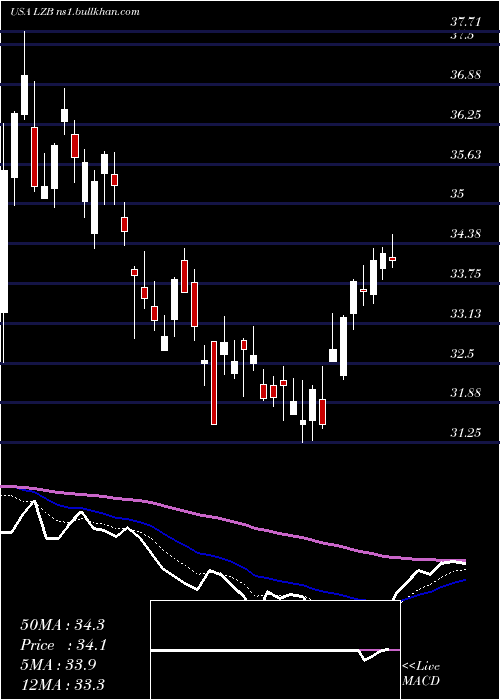
Task: Click the 37.71 price level label
Action: (465, 21)
